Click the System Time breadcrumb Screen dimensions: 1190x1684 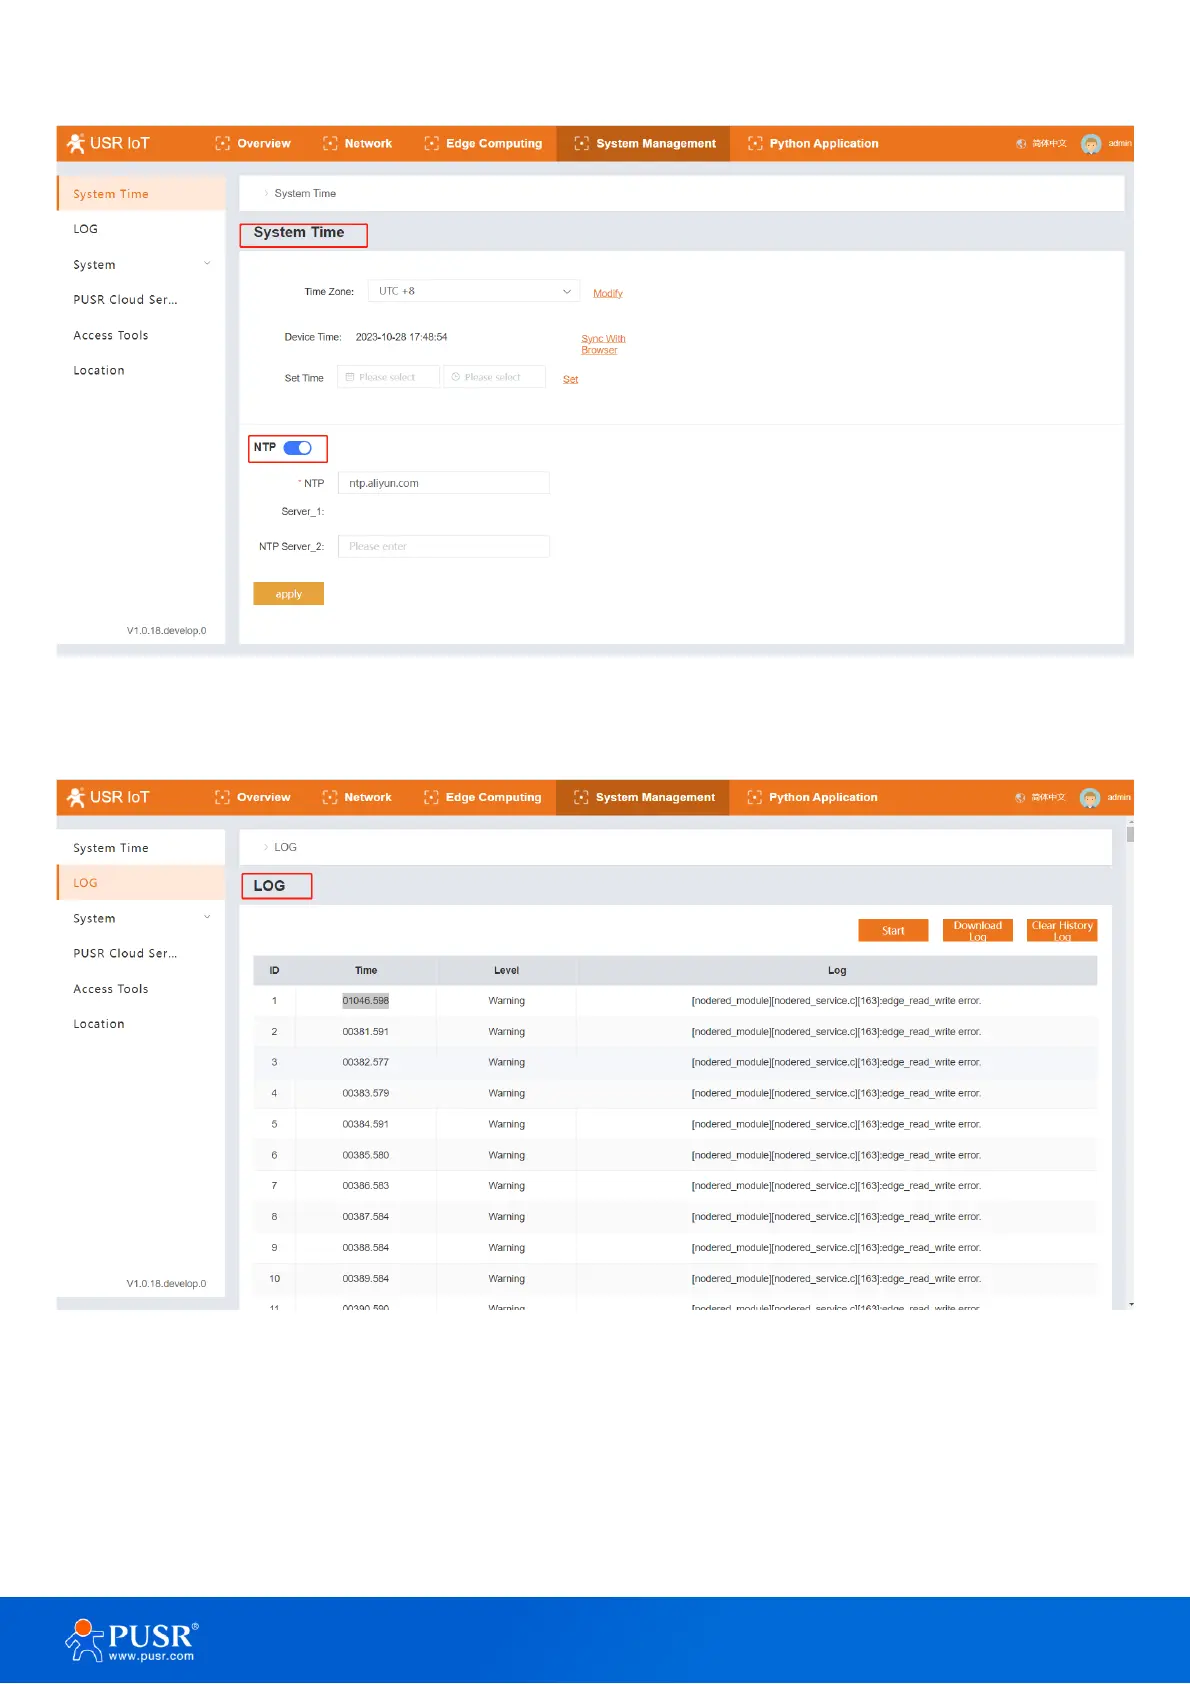click(305, 194)
